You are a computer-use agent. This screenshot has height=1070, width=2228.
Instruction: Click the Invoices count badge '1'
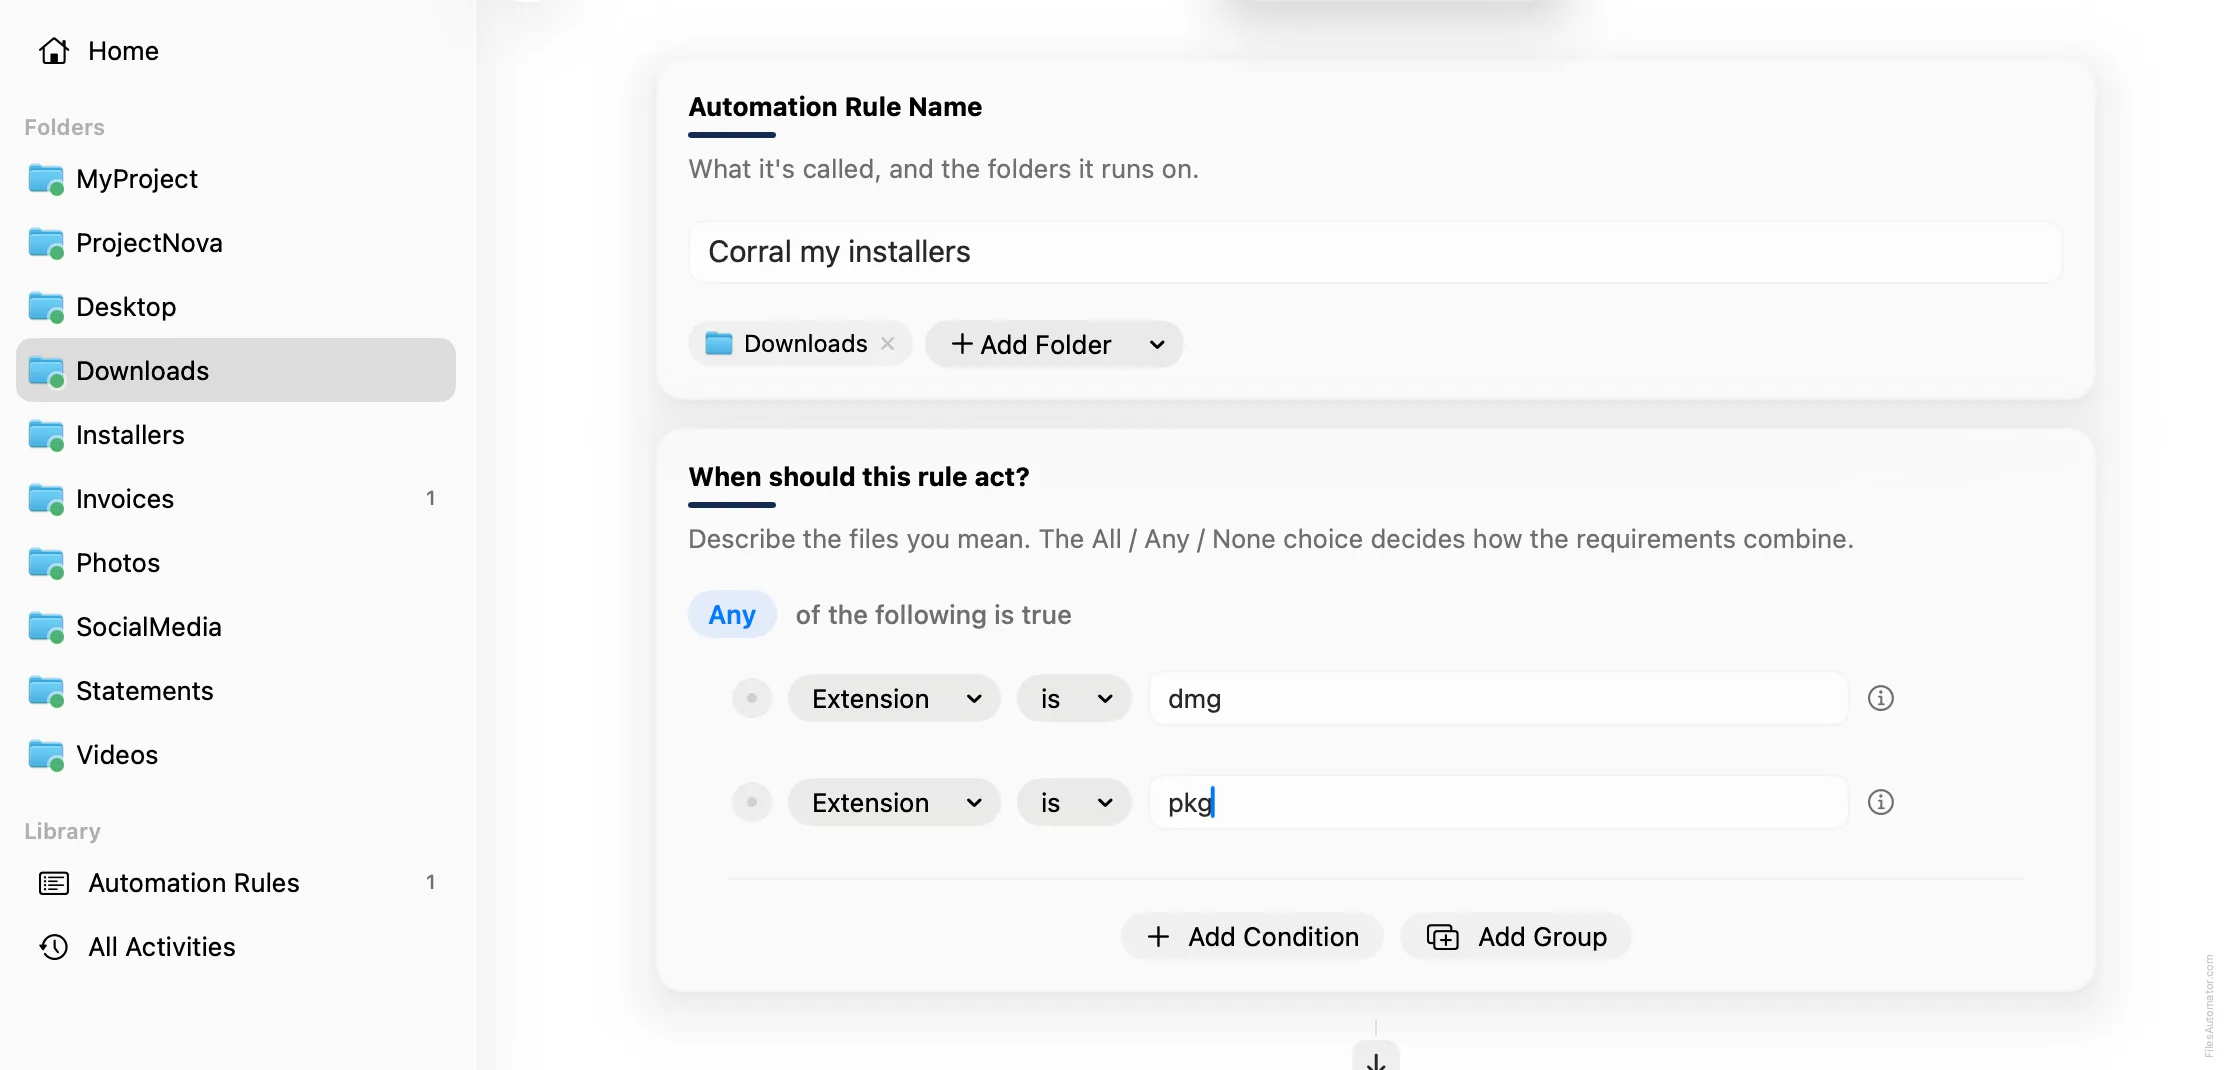430,498
